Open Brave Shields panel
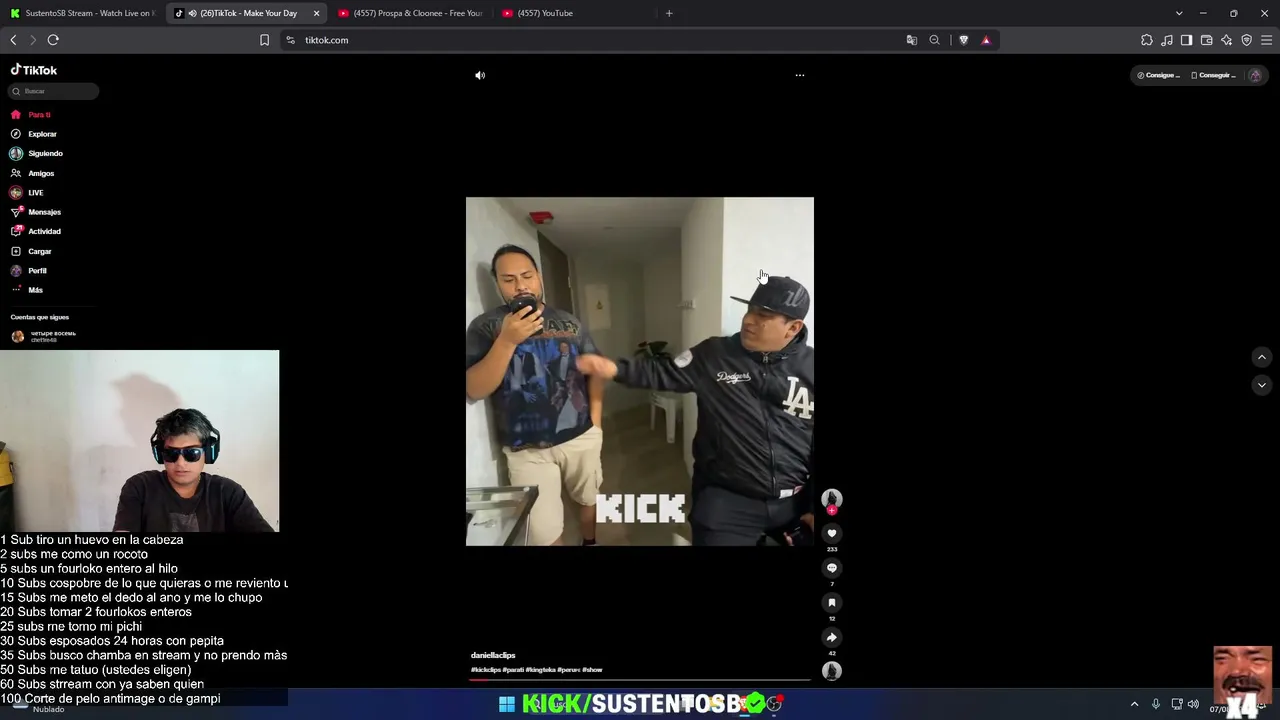Screen dimensions: 1280x720 click(x=964, y=40)
